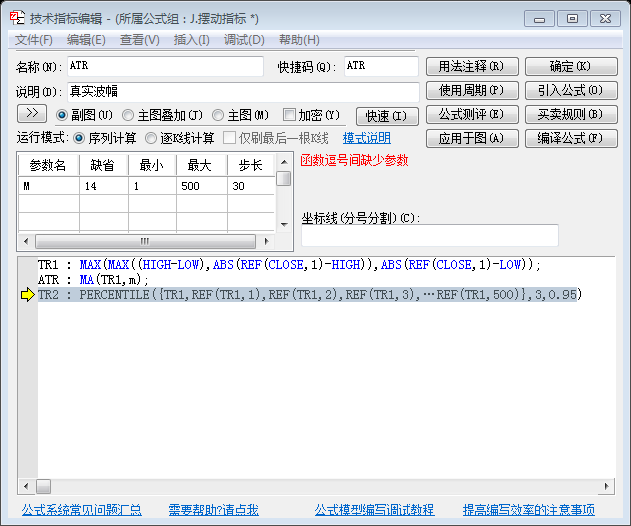Click the 步长 column header

251,165
